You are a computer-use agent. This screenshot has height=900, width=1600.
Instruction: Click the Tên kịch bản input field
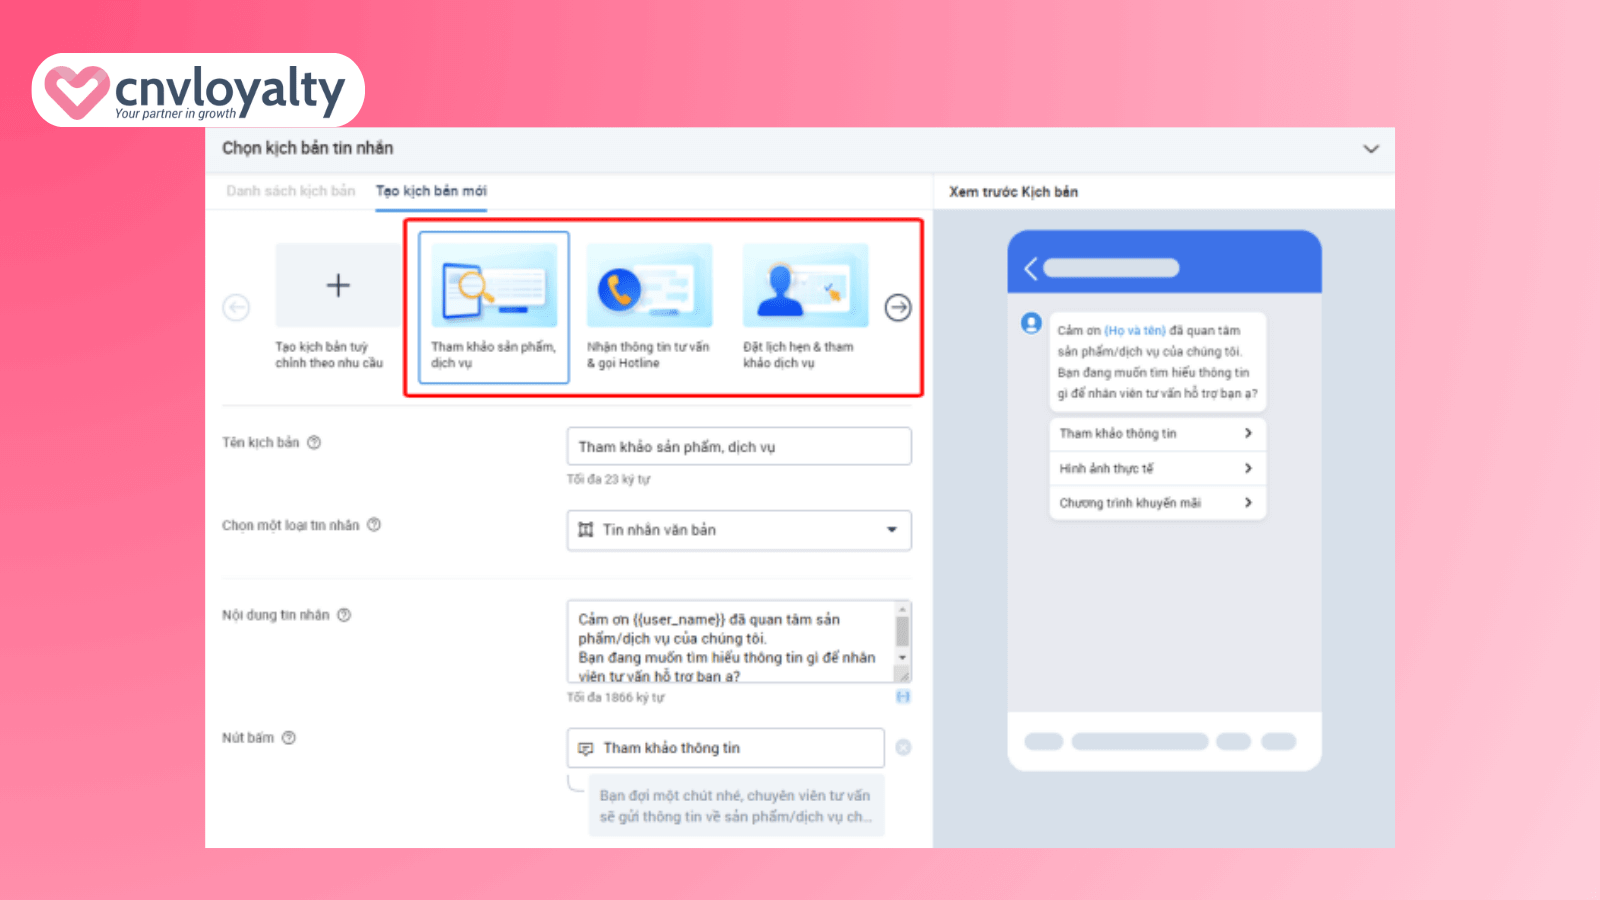point(739,447)
